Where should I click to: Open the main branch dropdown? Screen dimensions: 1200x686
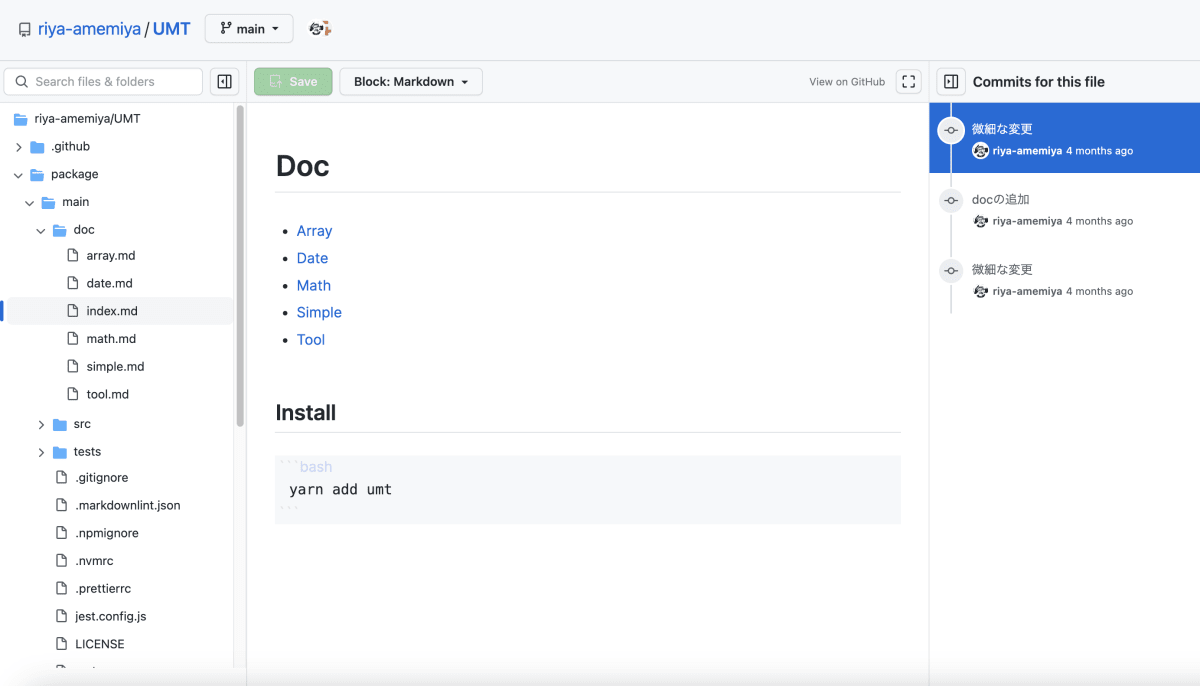pos(249,29)
